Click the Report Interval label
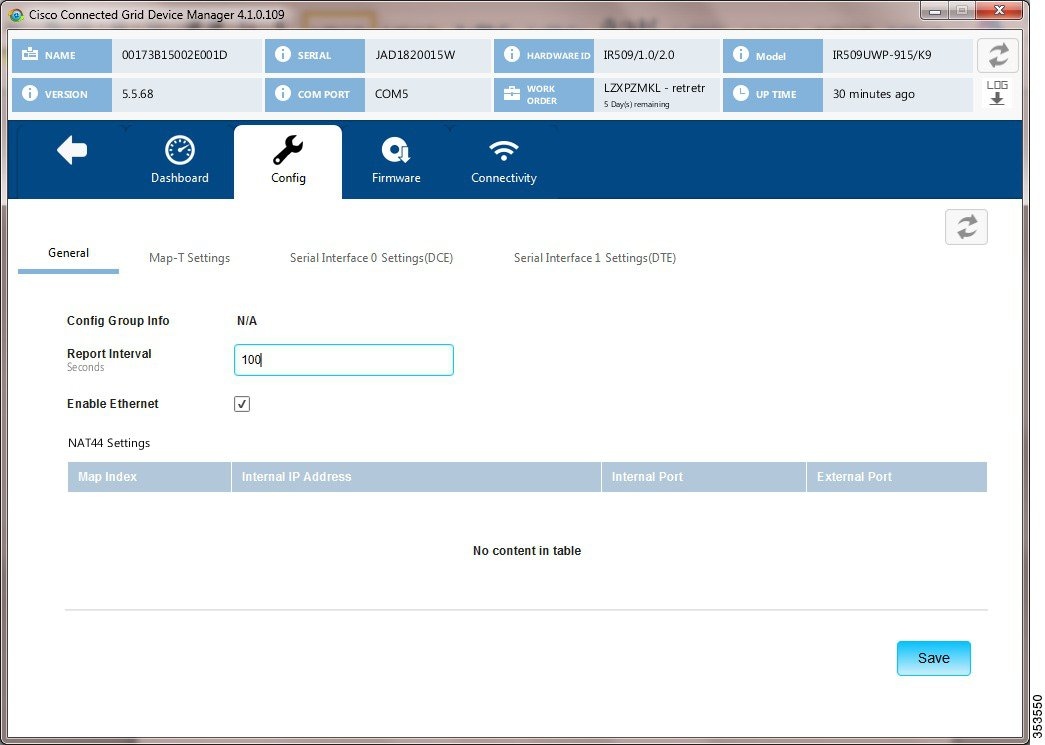 (109, 354)
